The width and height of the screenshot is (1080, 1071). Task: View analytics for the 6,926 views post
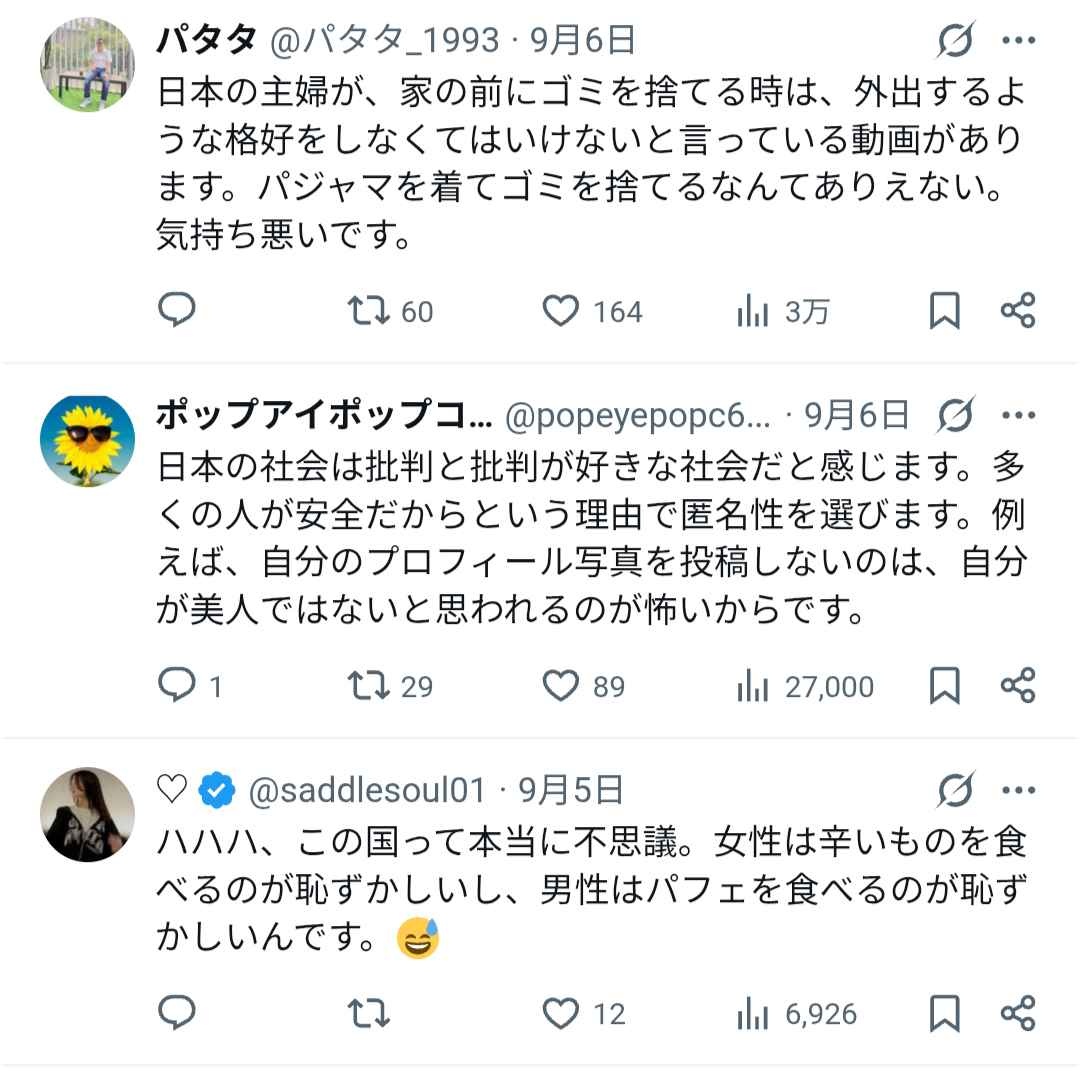coord(752,1014)
